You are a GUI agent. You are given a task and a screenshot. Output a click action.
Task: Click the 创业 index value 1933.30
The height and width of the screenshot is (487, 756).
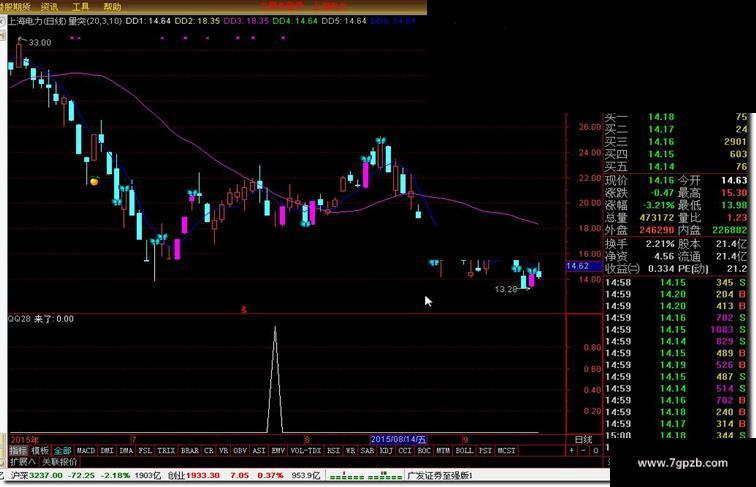tap(202, 475)
